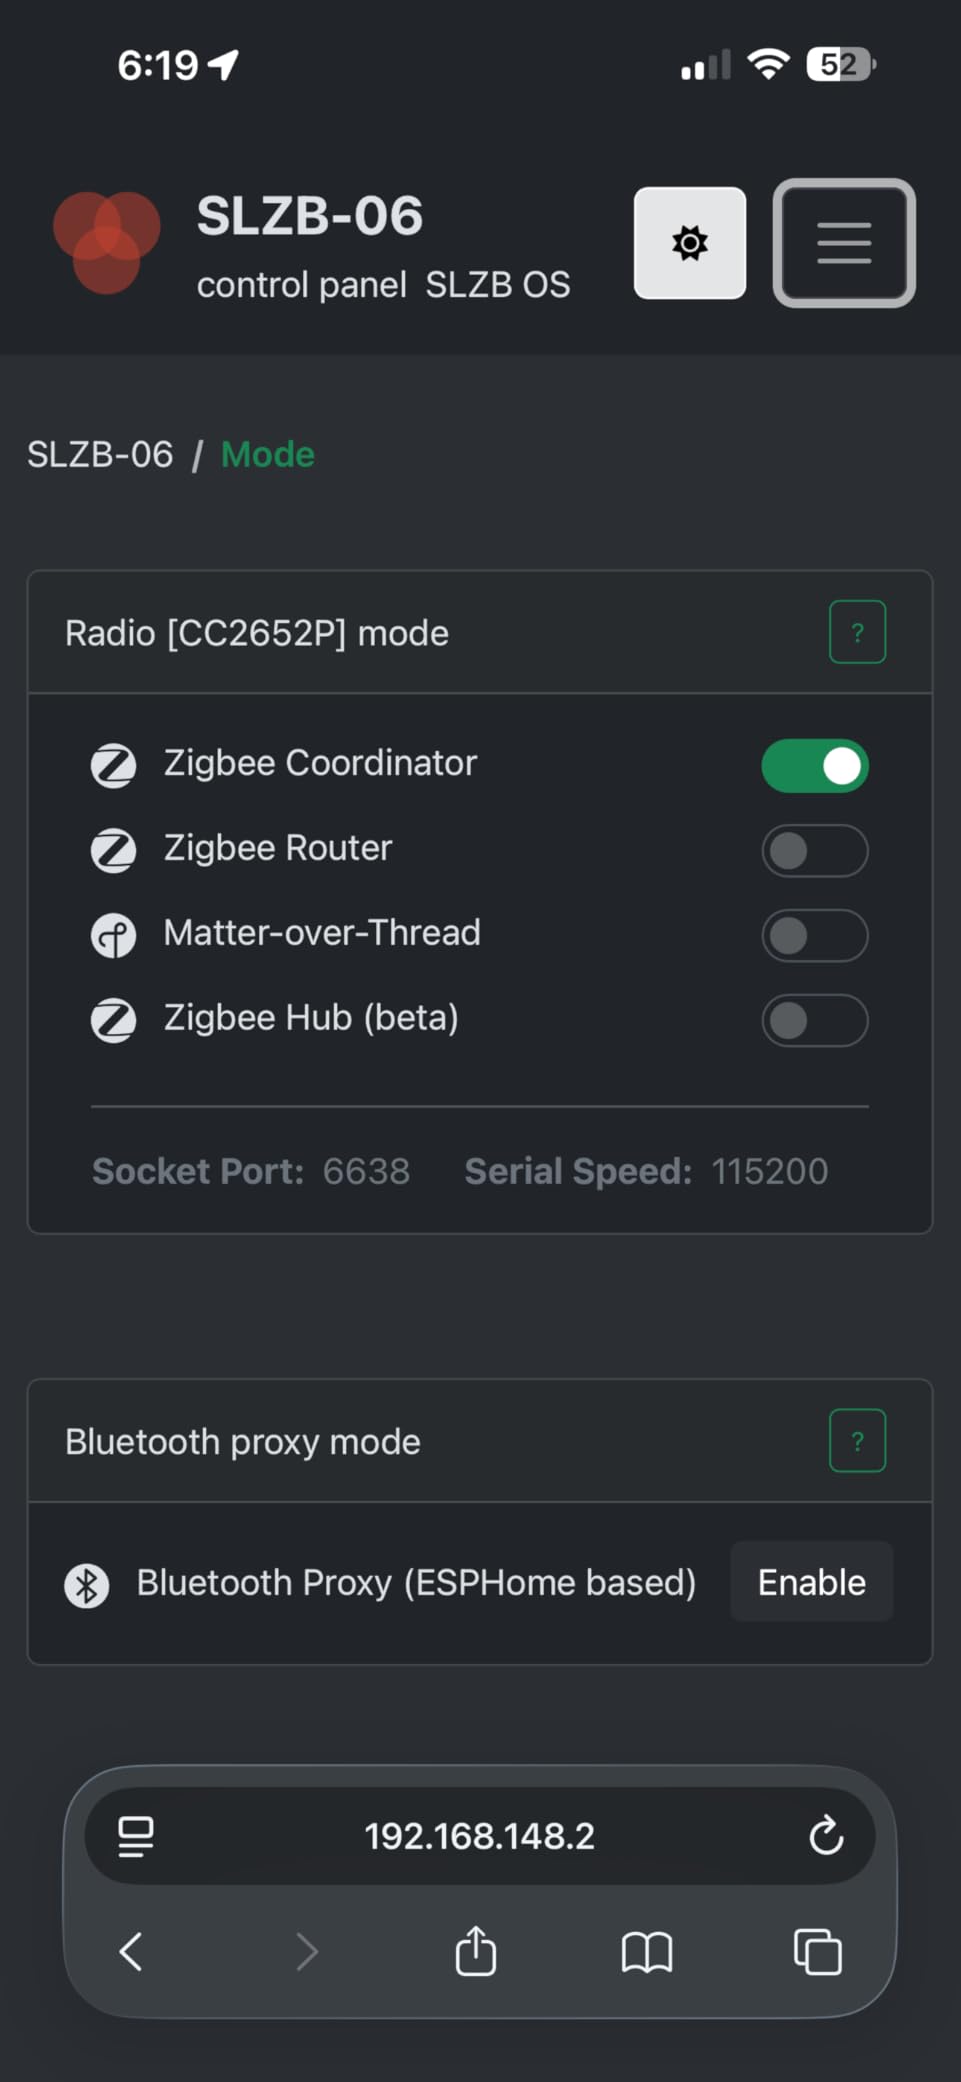Turn on Matter-over-Thread mode
Screen dimensions: 961x2082
click(815, 936)
